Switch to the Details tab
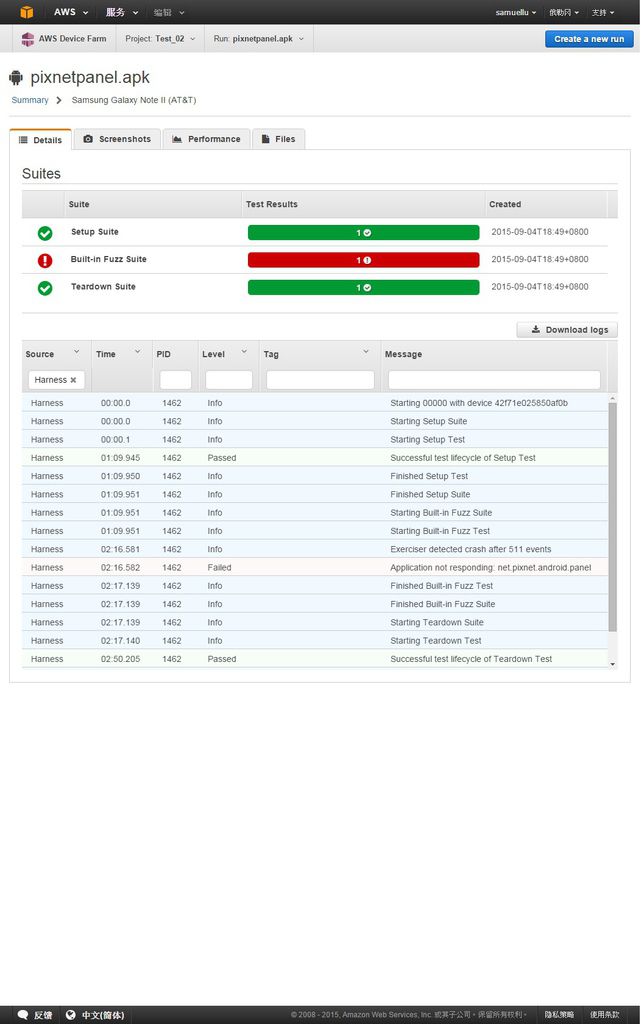Viewport: 641px width, 1024px height. [x=40, y=140]
